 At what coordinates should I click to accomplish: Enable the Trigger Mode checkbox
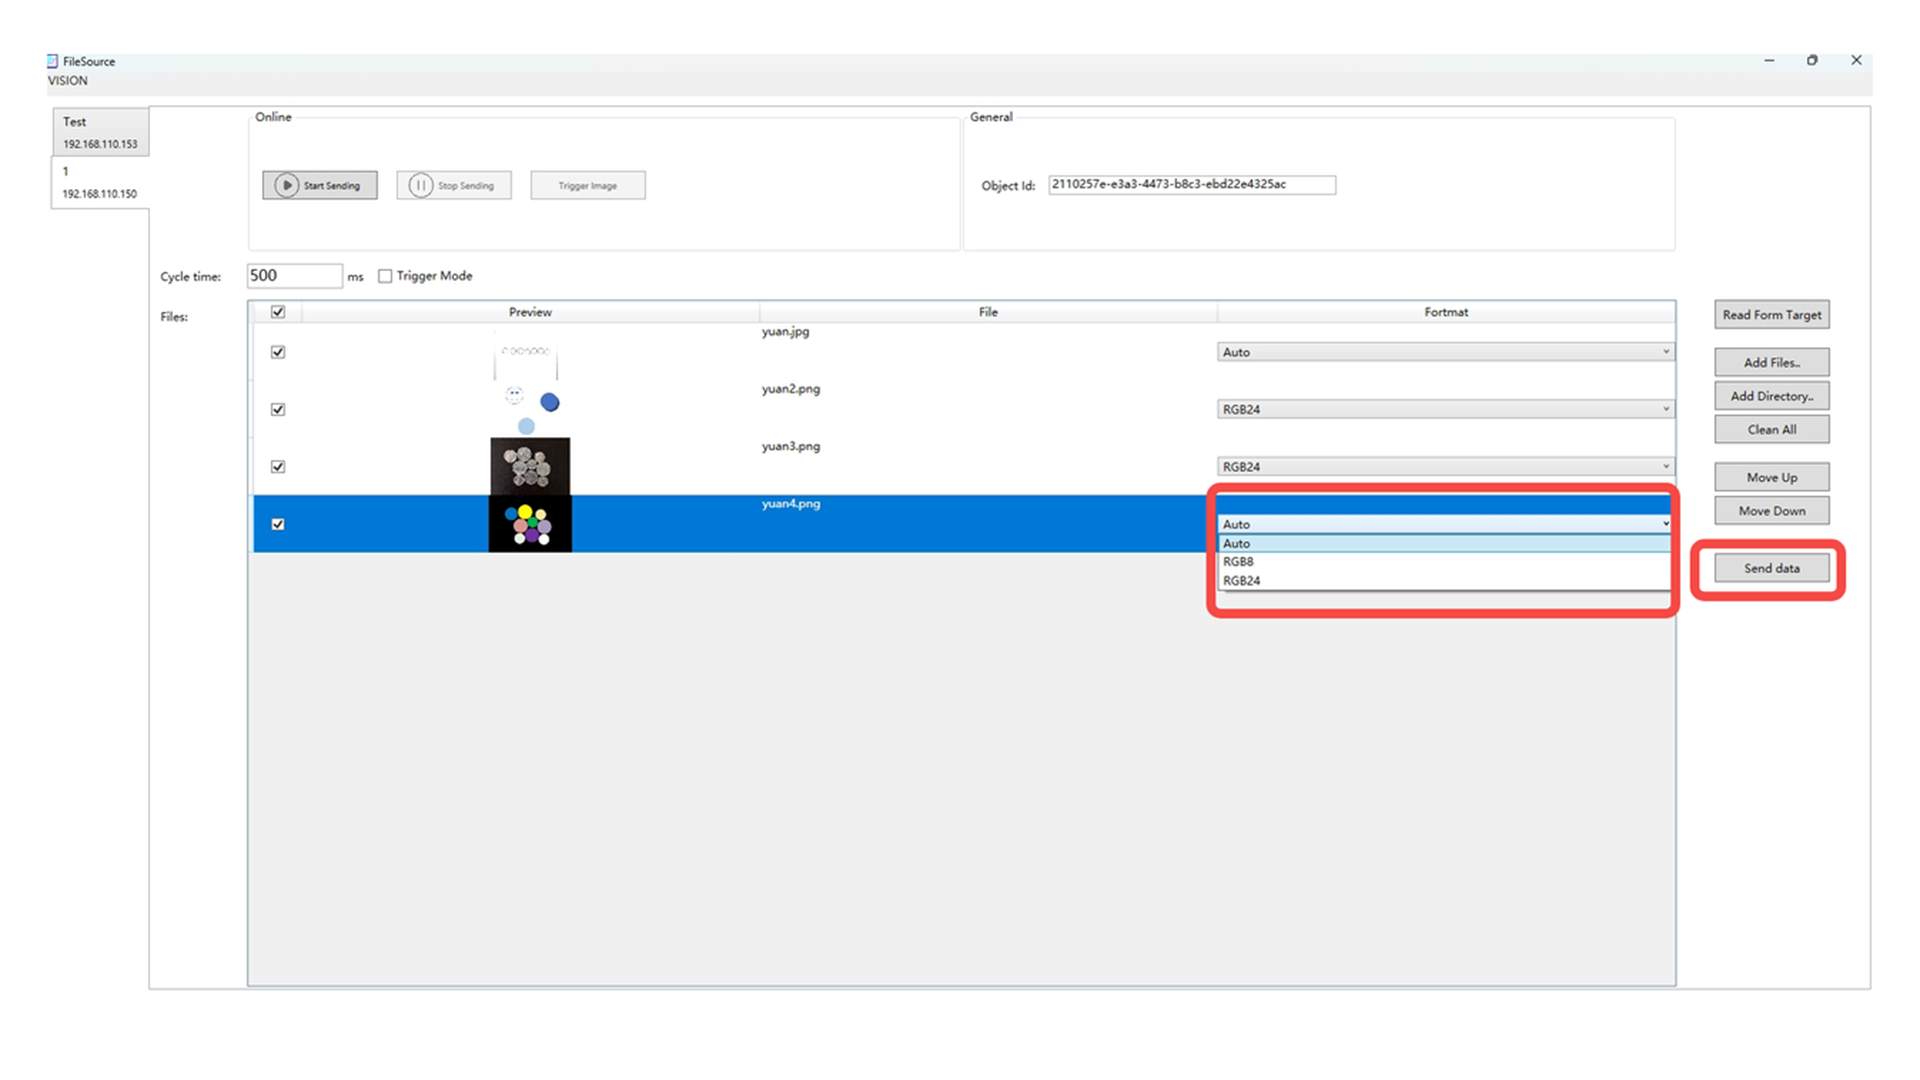385,276
